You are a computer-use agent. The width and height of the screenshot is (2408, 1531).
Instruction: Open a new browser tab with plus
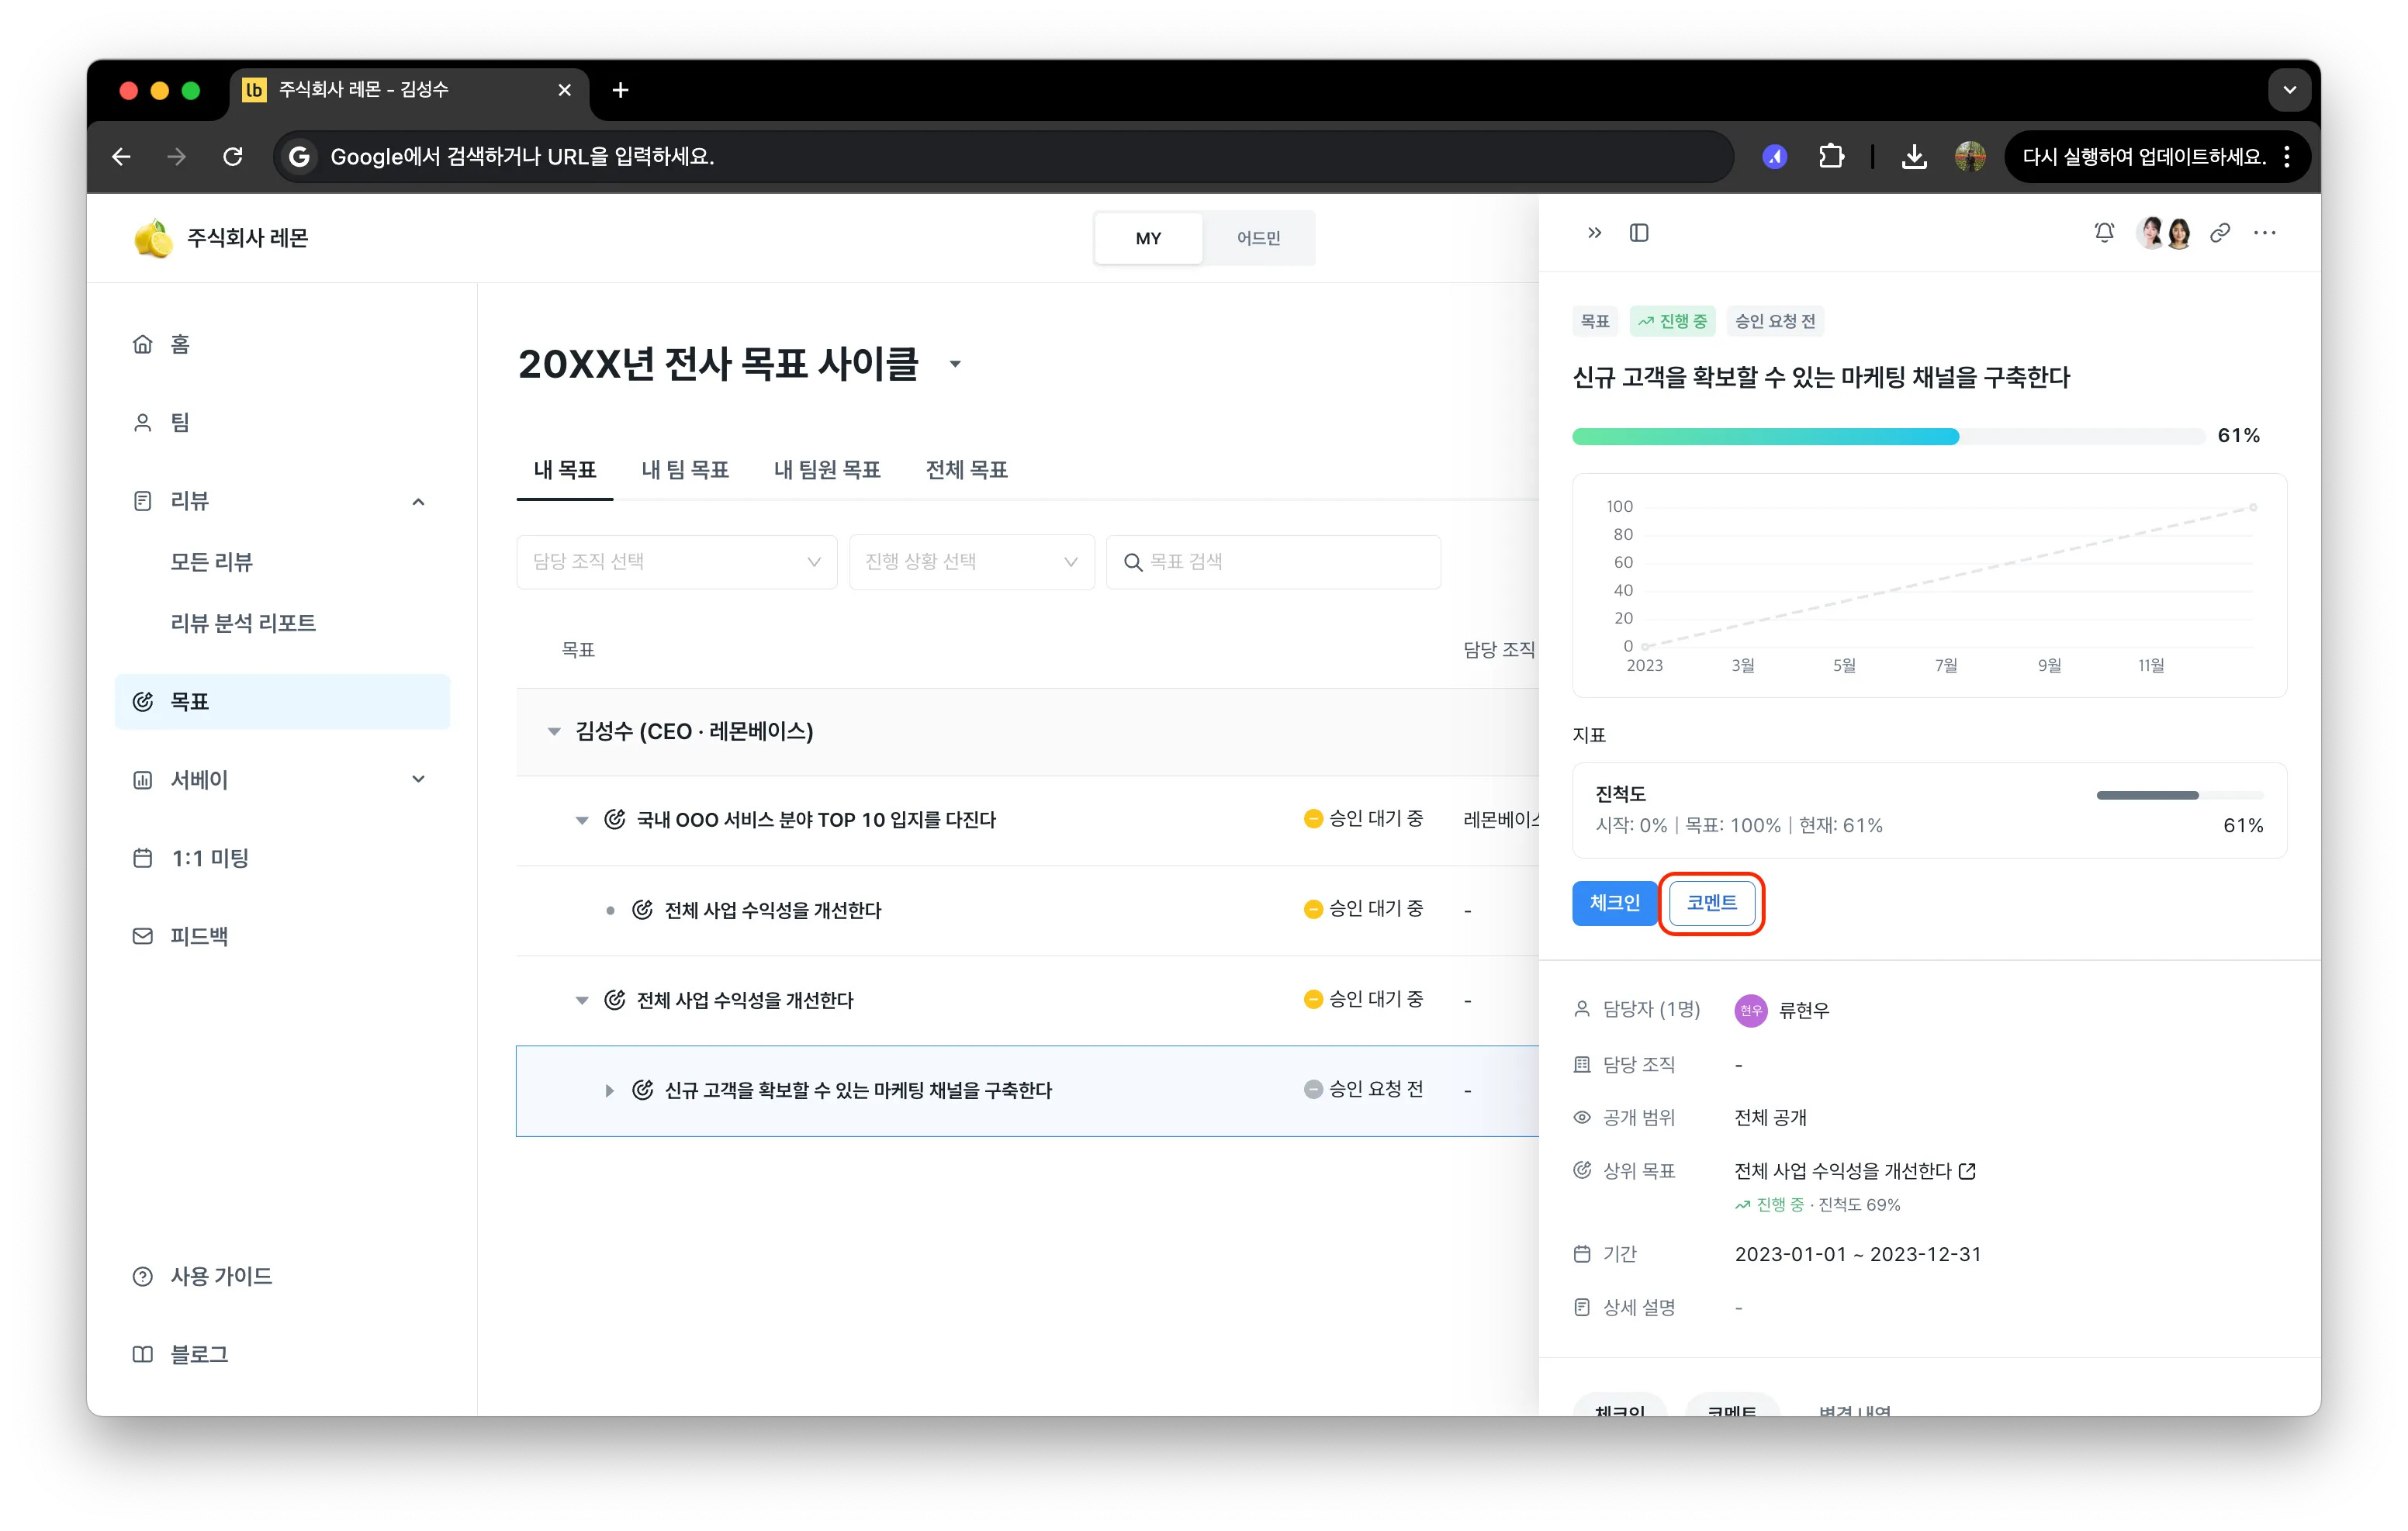[x=620, y=90]
